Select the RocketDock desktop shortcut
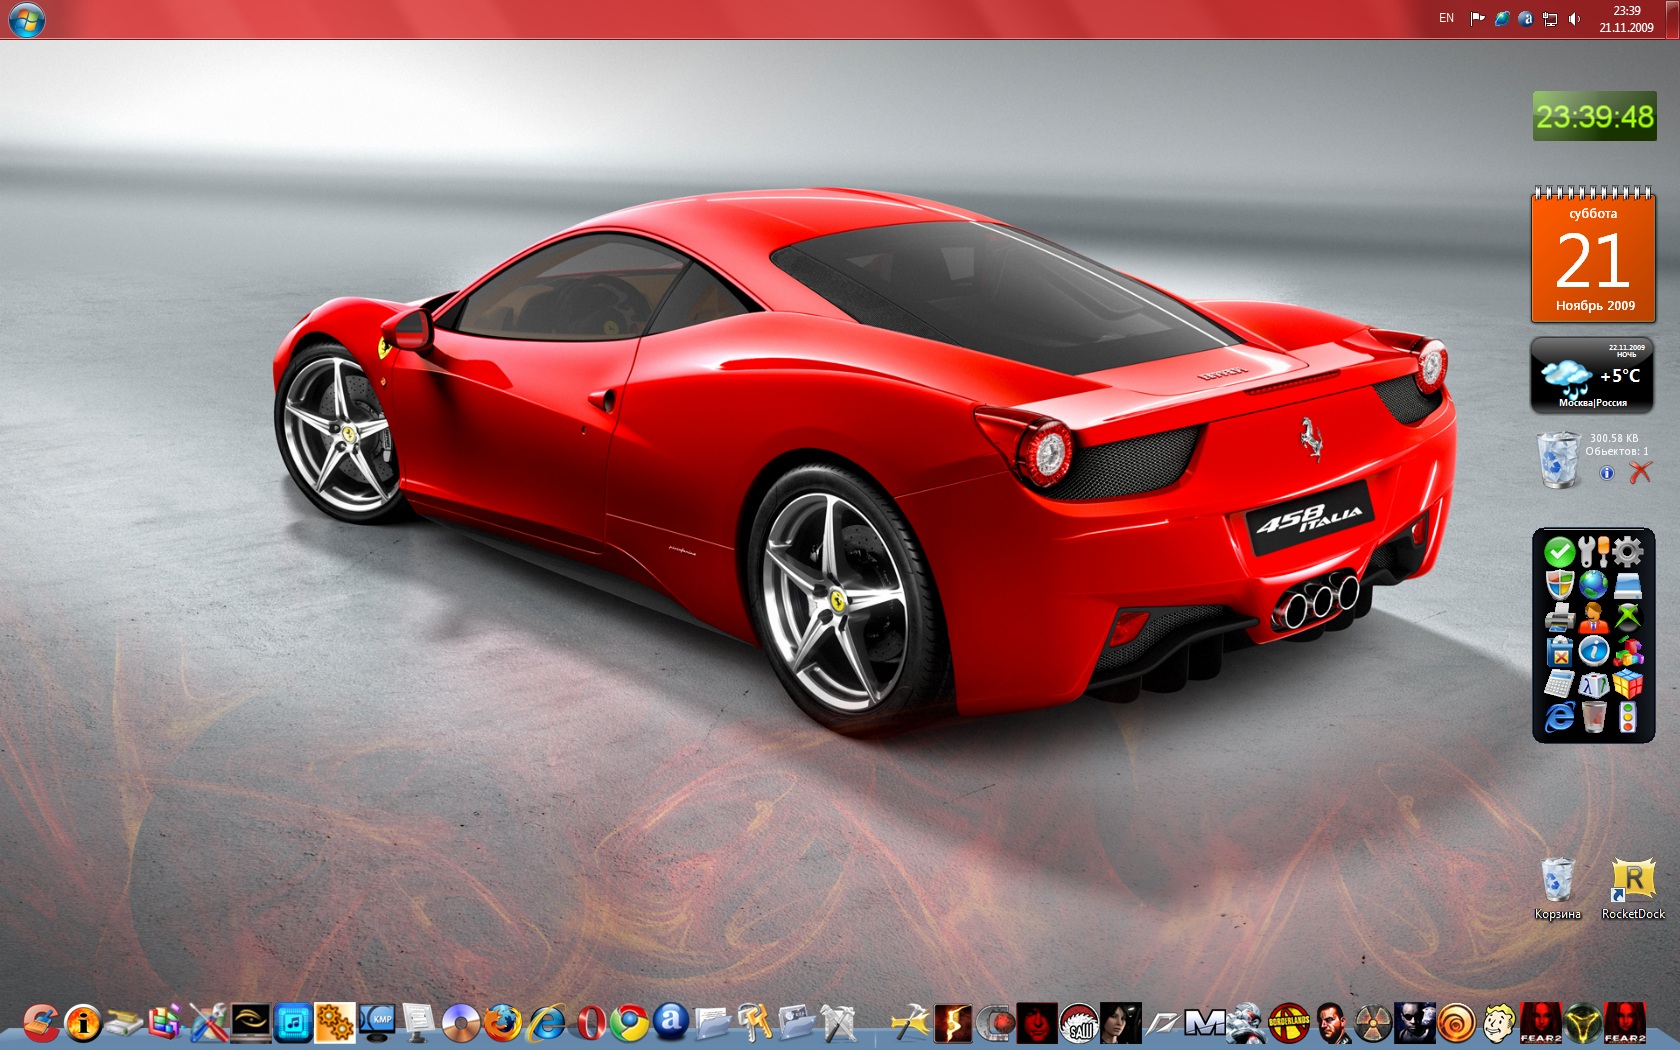This screenshot has width=1680, height=1050. 1633,888
